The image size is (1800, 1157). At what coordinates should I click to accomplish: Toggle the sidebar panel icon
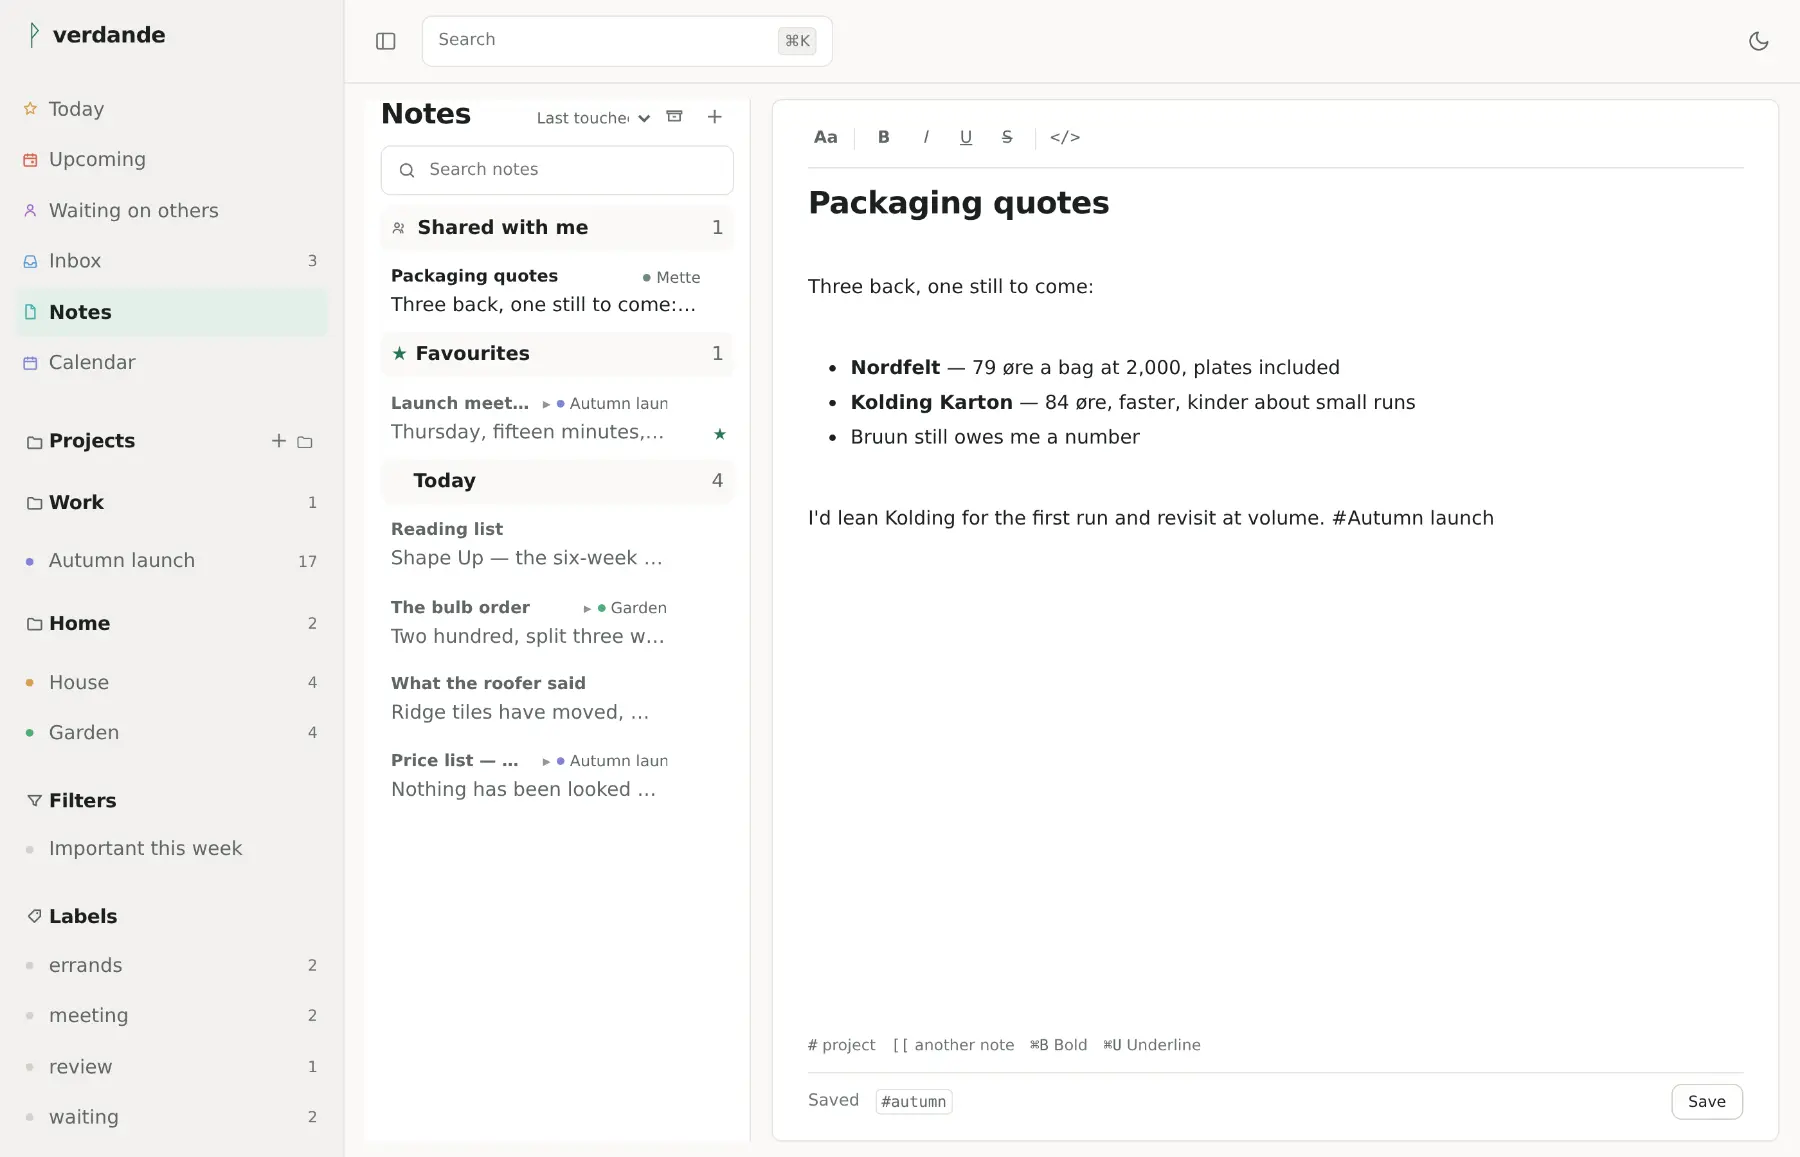[386, 41]
